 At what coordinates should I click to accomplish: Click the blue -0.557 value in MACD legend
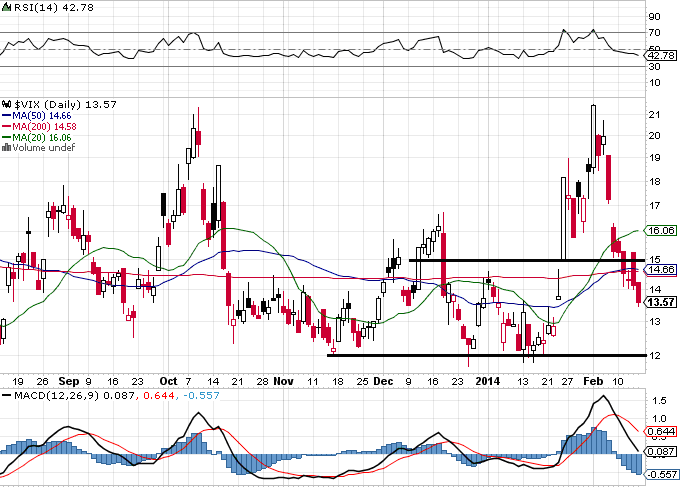[201, 395]
